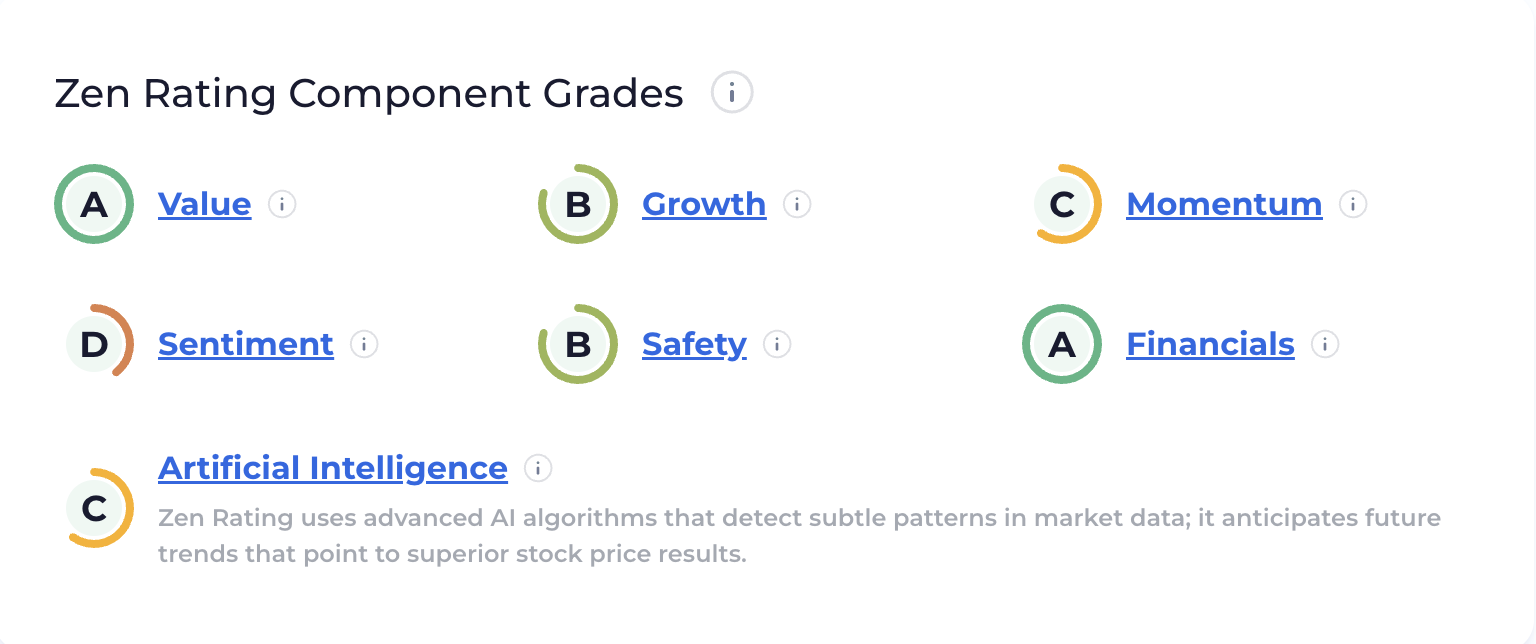
Task: Click the D grade badge for Sentiment
Action: (94, 344)
